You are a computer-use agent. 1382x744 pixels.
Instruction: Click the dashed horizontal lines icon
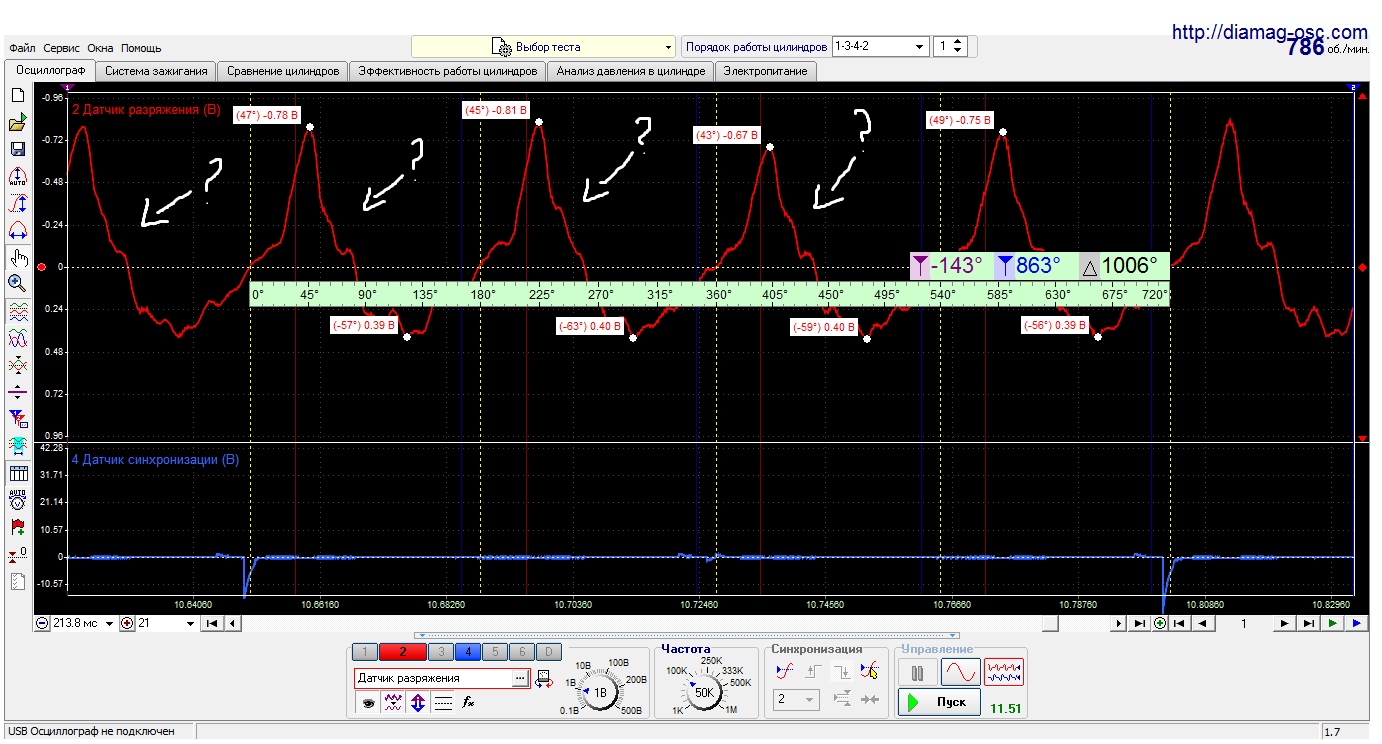point(443,703)
